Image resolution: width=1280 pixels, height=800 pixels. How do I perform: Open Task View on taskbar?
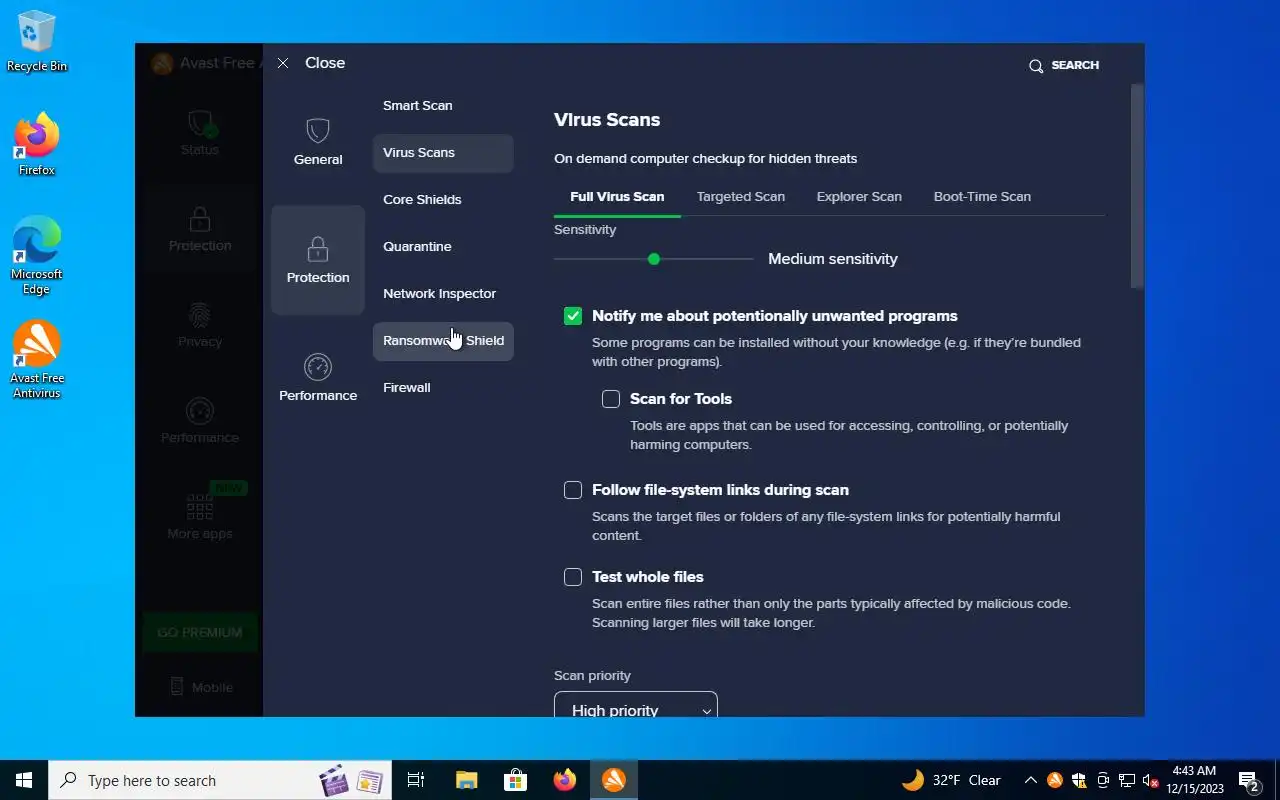(x=416, y=780)
